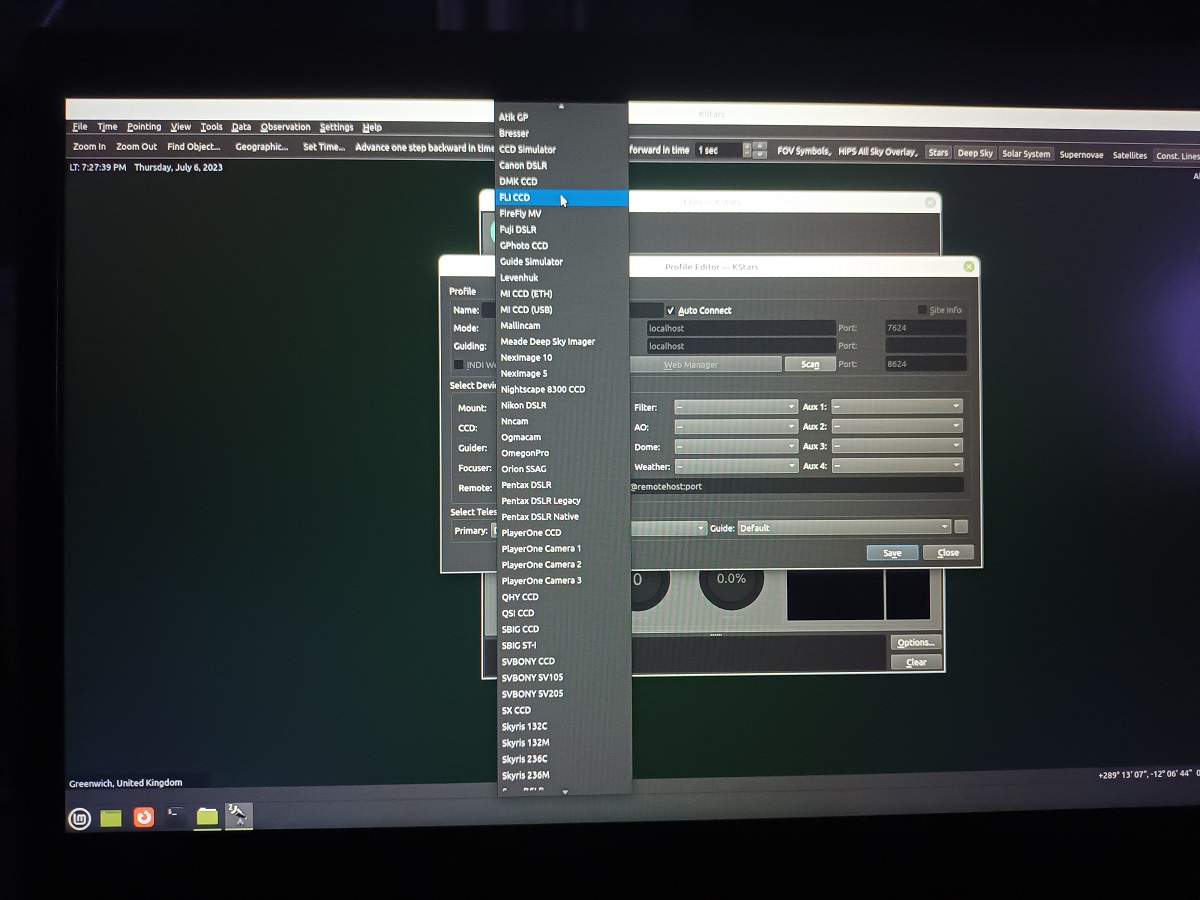Open the File menu
This screenshot has height=900, width=1200.
[x=80, y=127]
